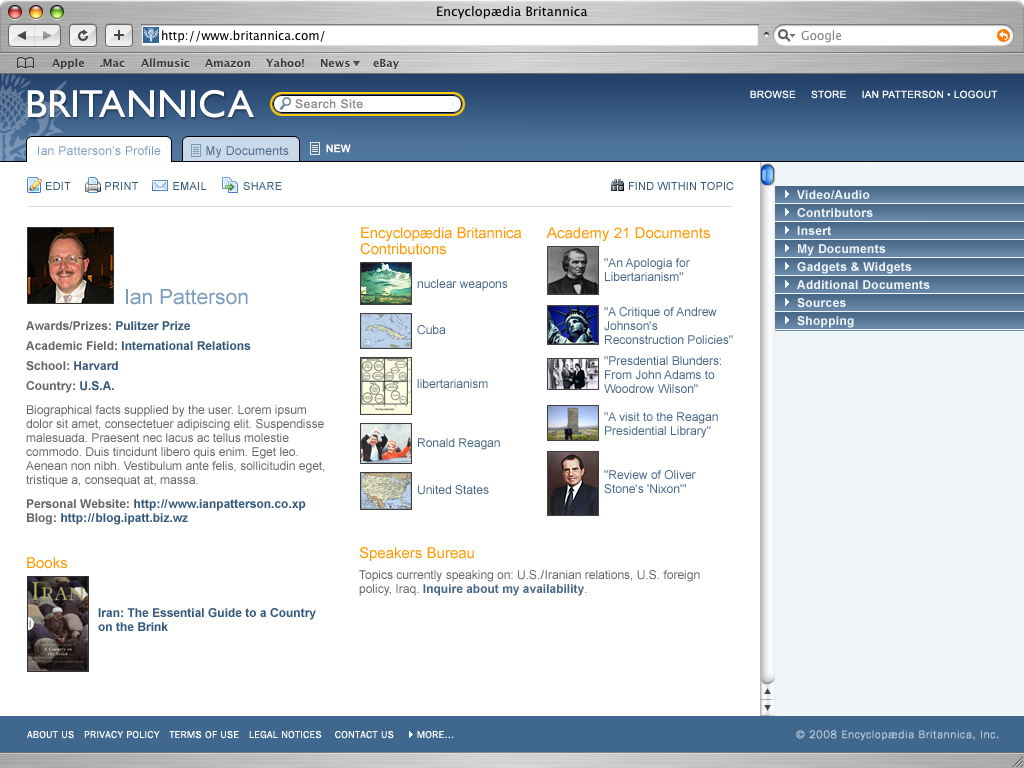Click the browser reload button
Image resolution: width=1024 pixels, height=768 pixels.
pos(83,35)
